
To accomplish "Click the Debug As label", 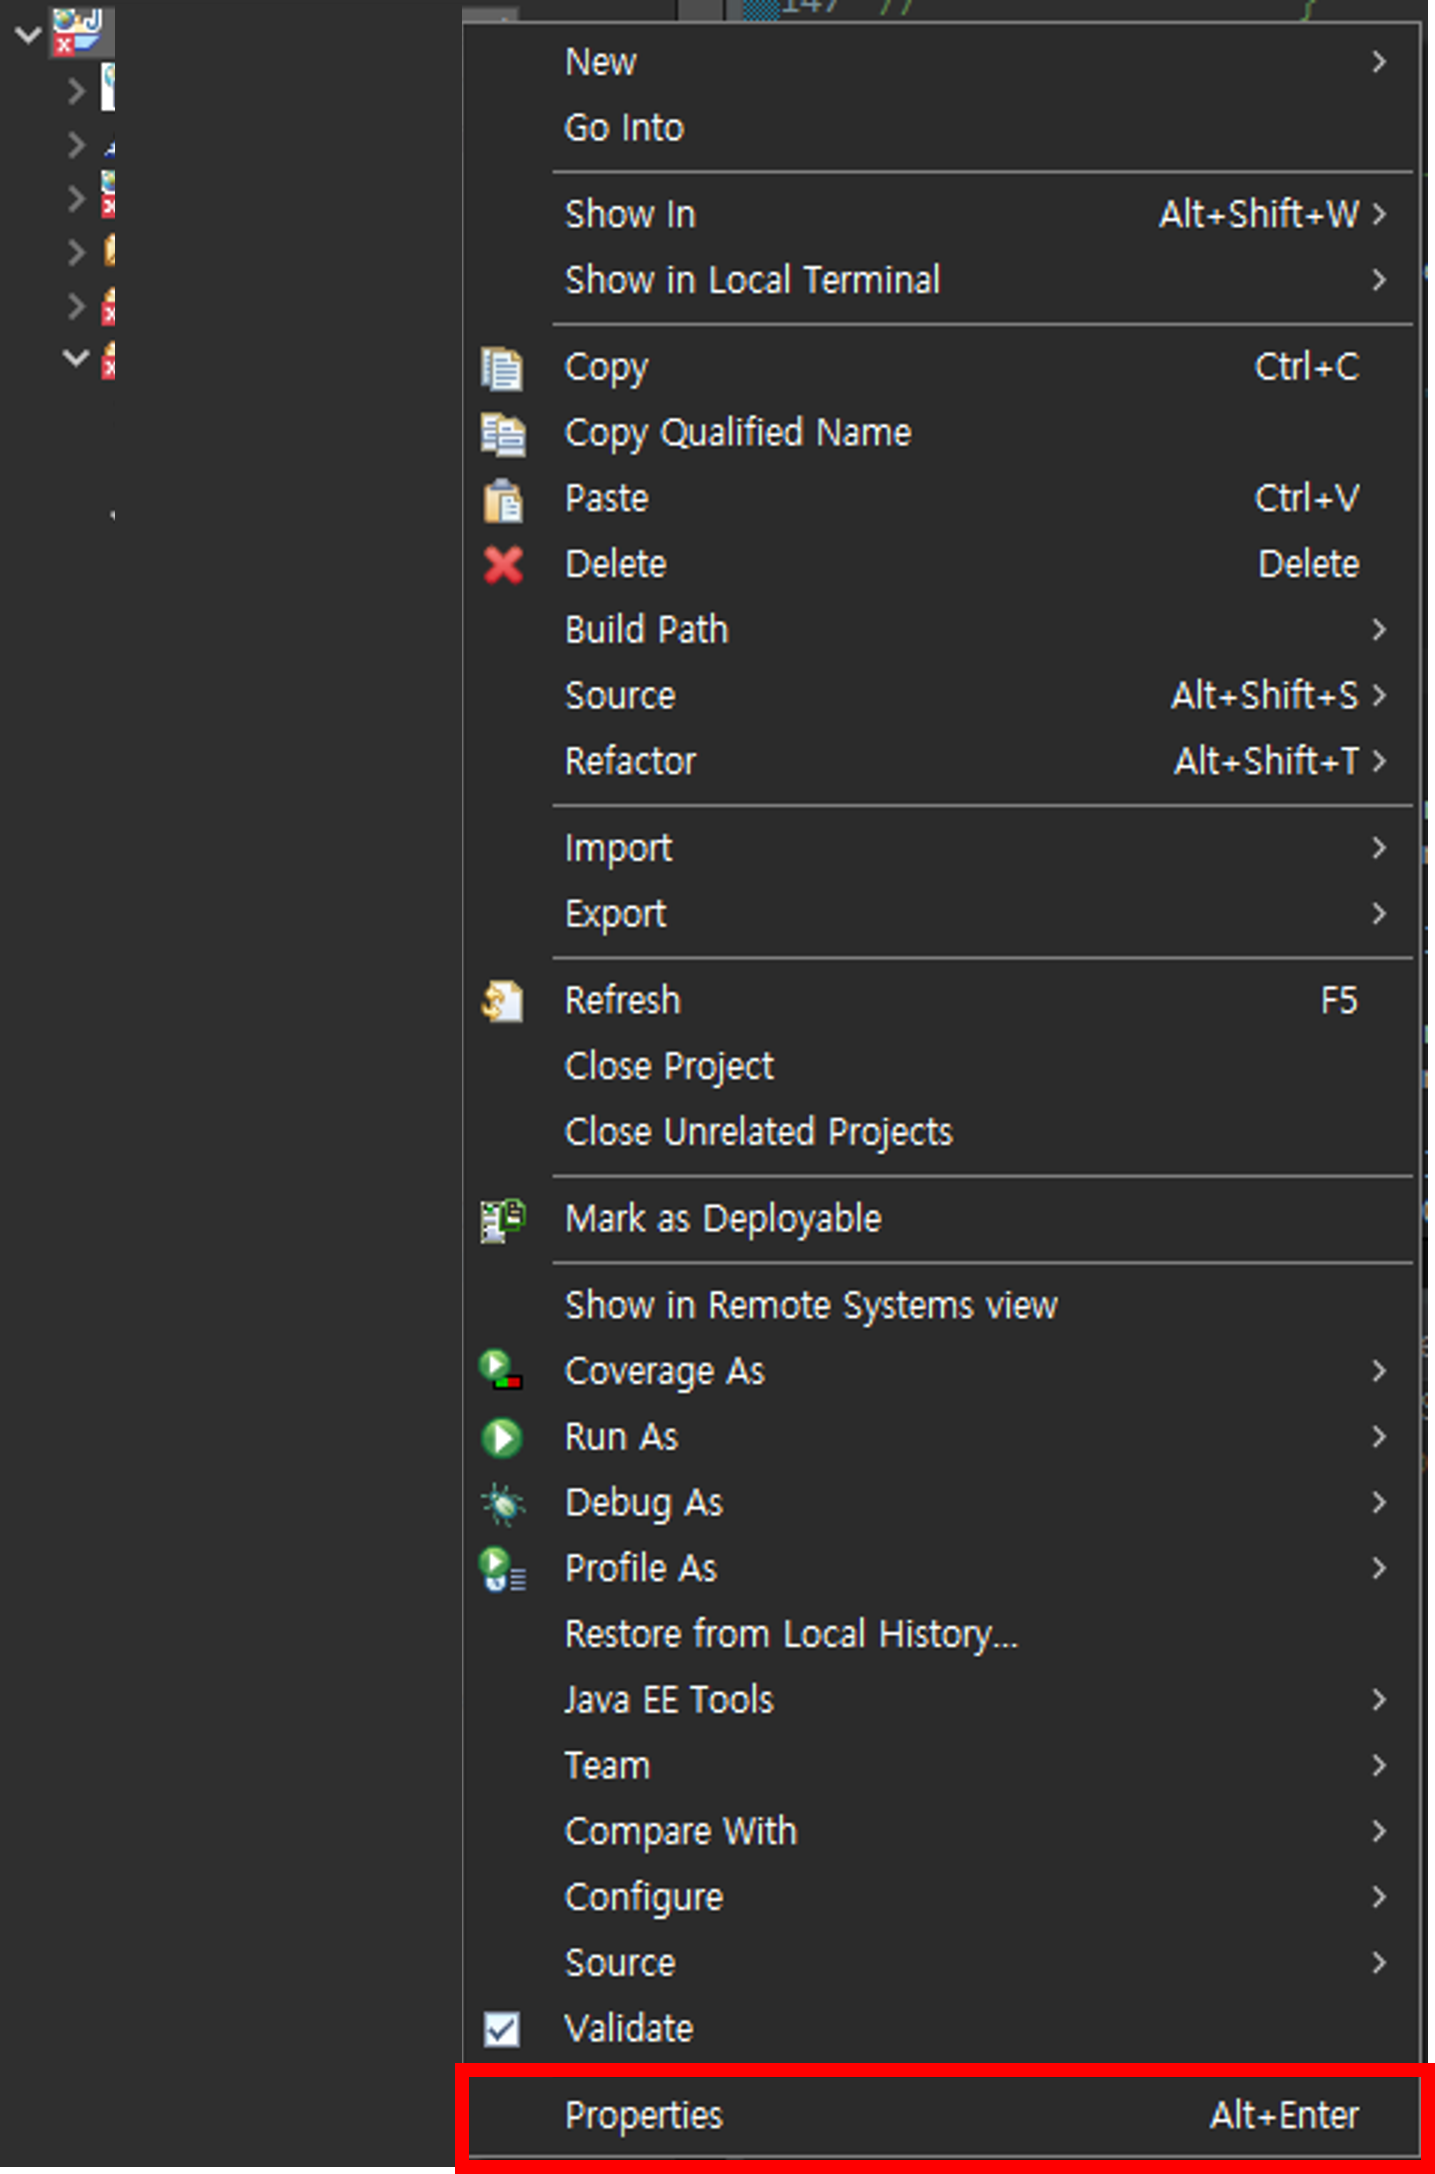I will (643, 1504).
